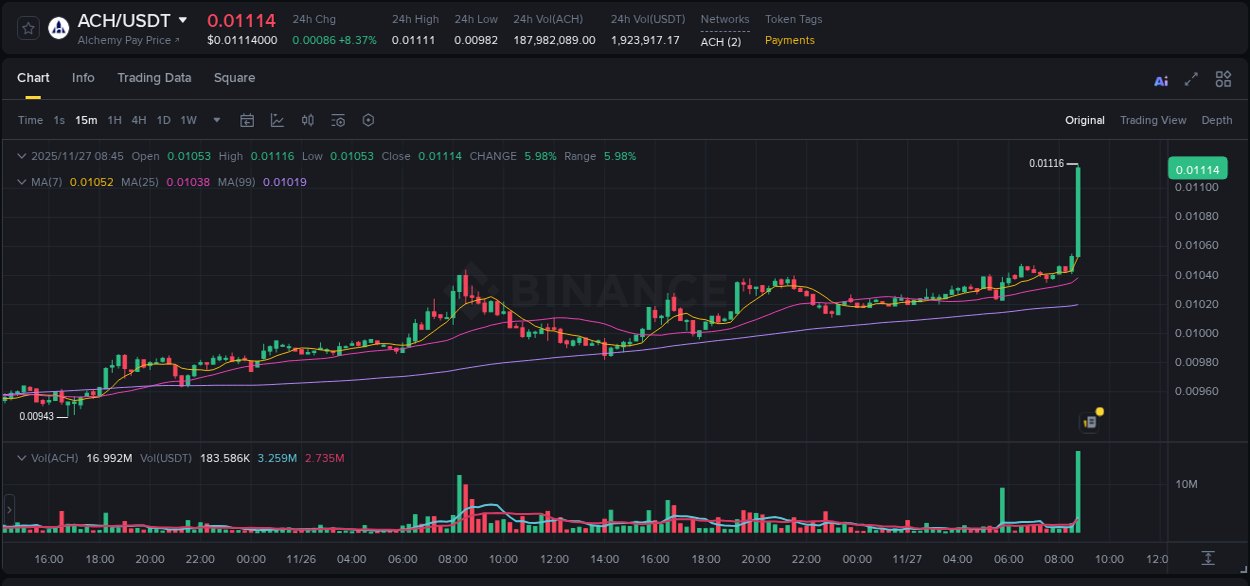Expand the chart to fullscreen mode
Screen dimensions: 1250x586
(1191, 79)
